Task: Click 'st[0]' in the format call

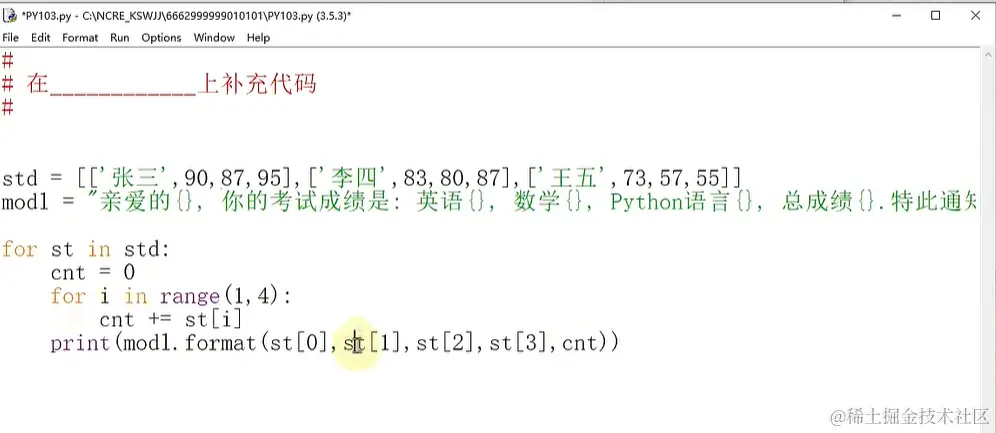Action: point(300,343)
